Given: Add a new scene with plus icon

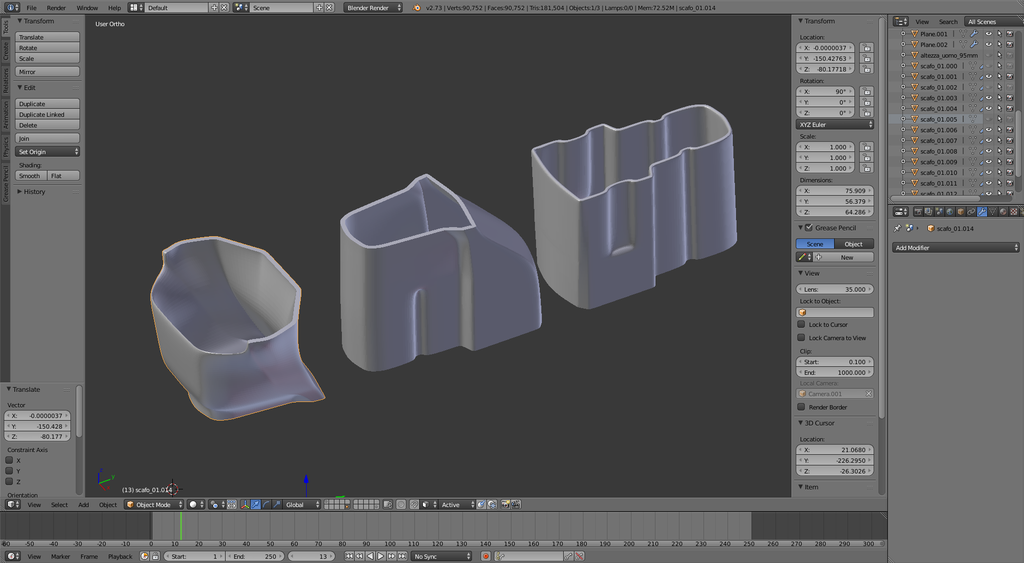Looking at the screenshot, I should (319, 8).
